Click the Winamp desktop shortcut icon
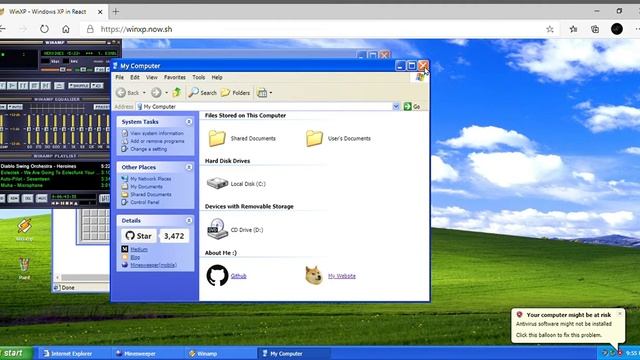 point(24,227)
